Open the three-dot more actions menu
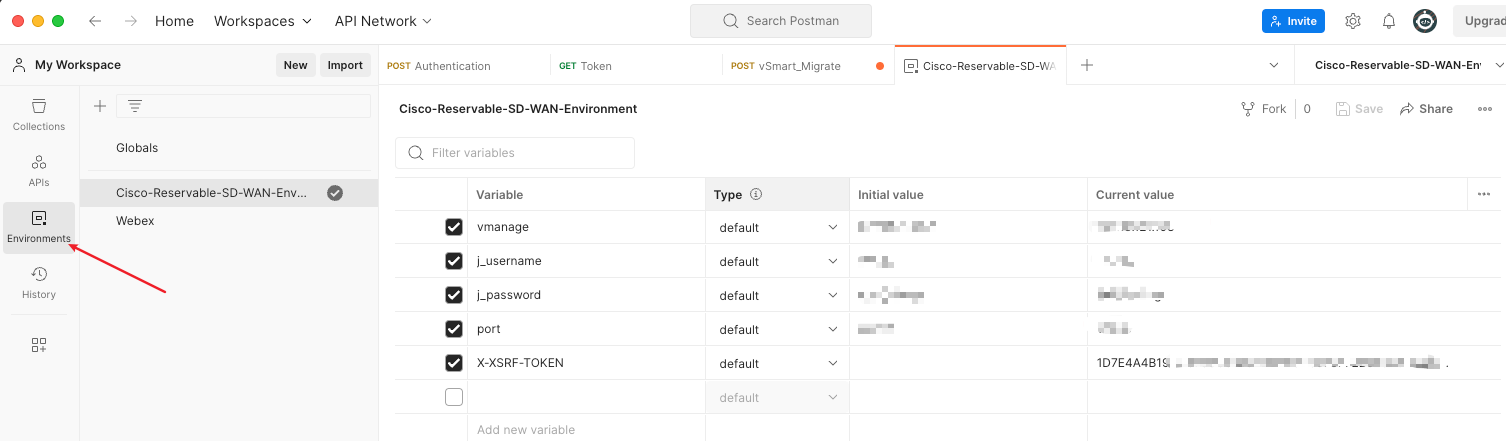The width and height of the screenshot is (1506, 441). pos(1484,109)
